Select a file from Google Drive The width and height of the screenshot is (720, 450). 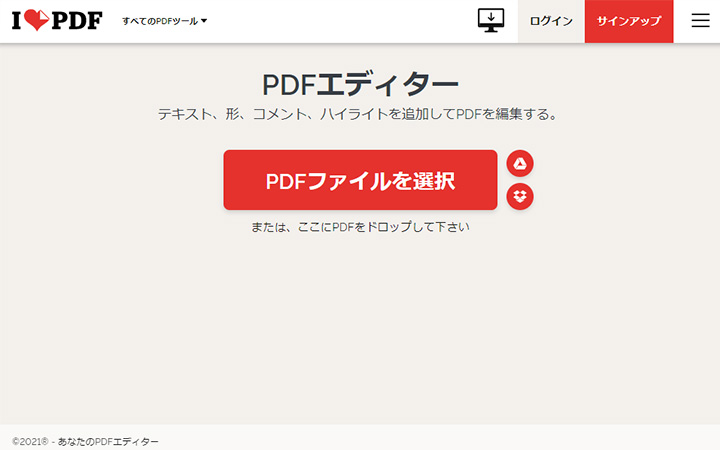tap(520, 164)
